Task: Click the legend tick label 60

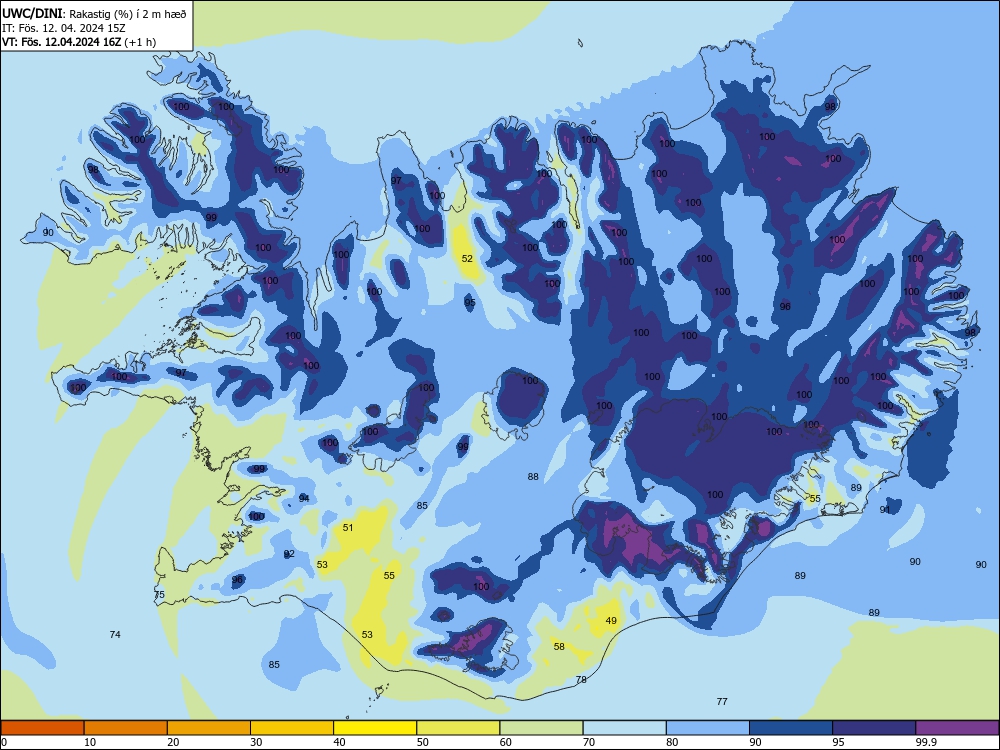Action: coord(506,742)
